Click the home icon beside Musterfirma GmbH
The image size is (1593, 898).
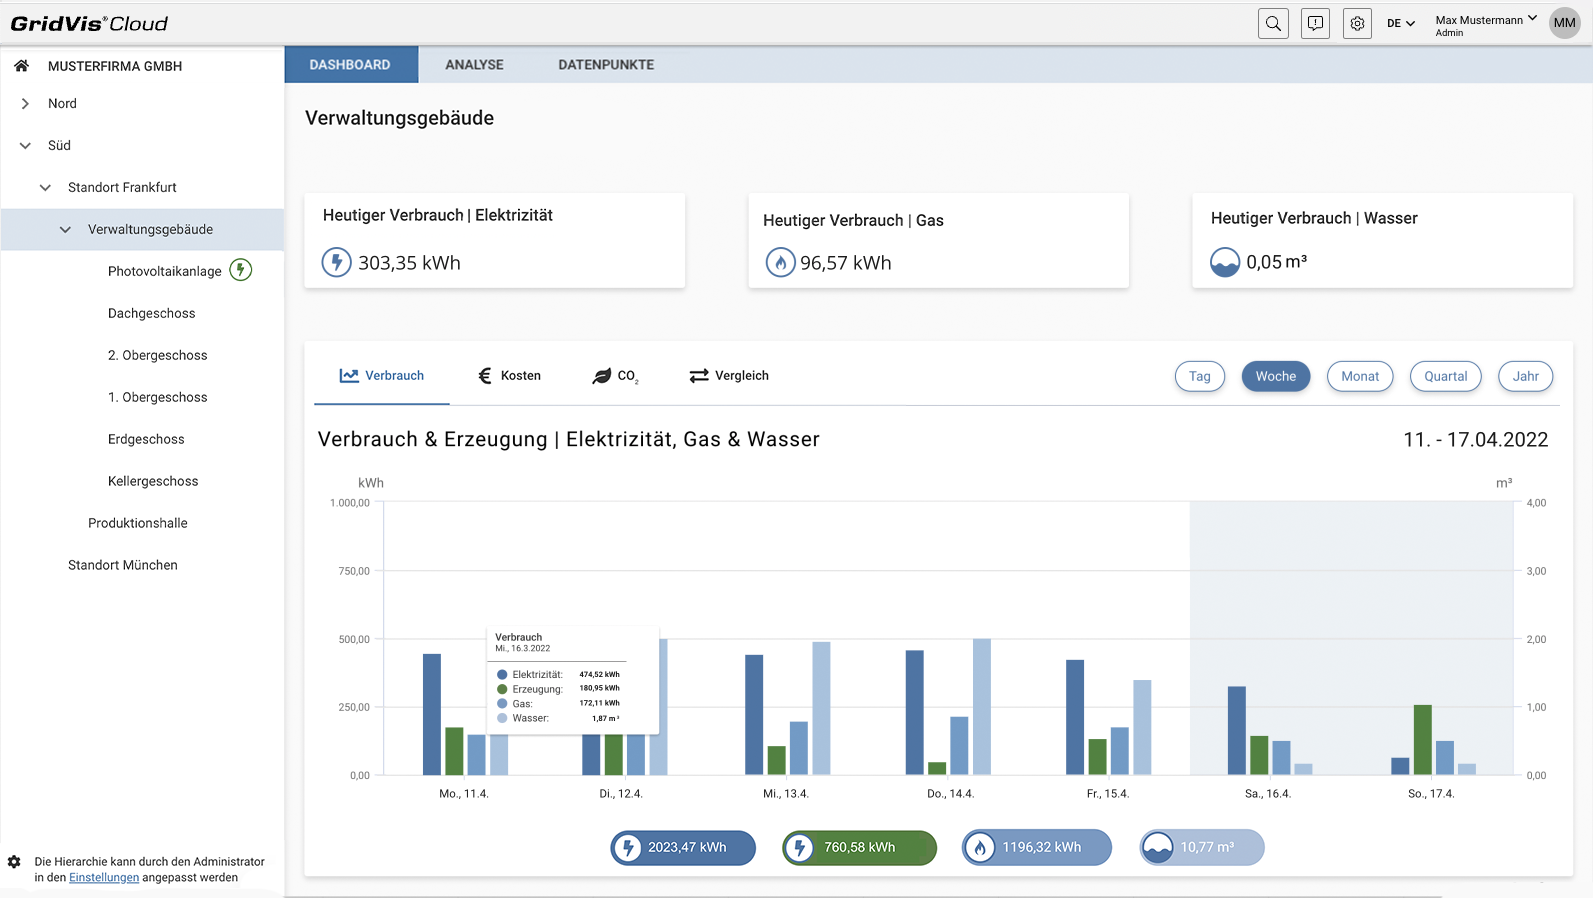pos(21,66)
